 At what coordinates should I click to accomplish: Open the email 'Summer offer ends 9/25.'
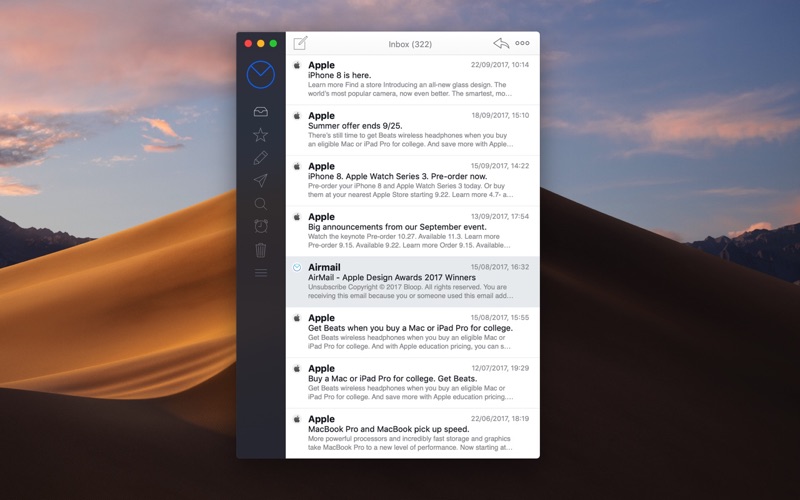pos(413,130)
